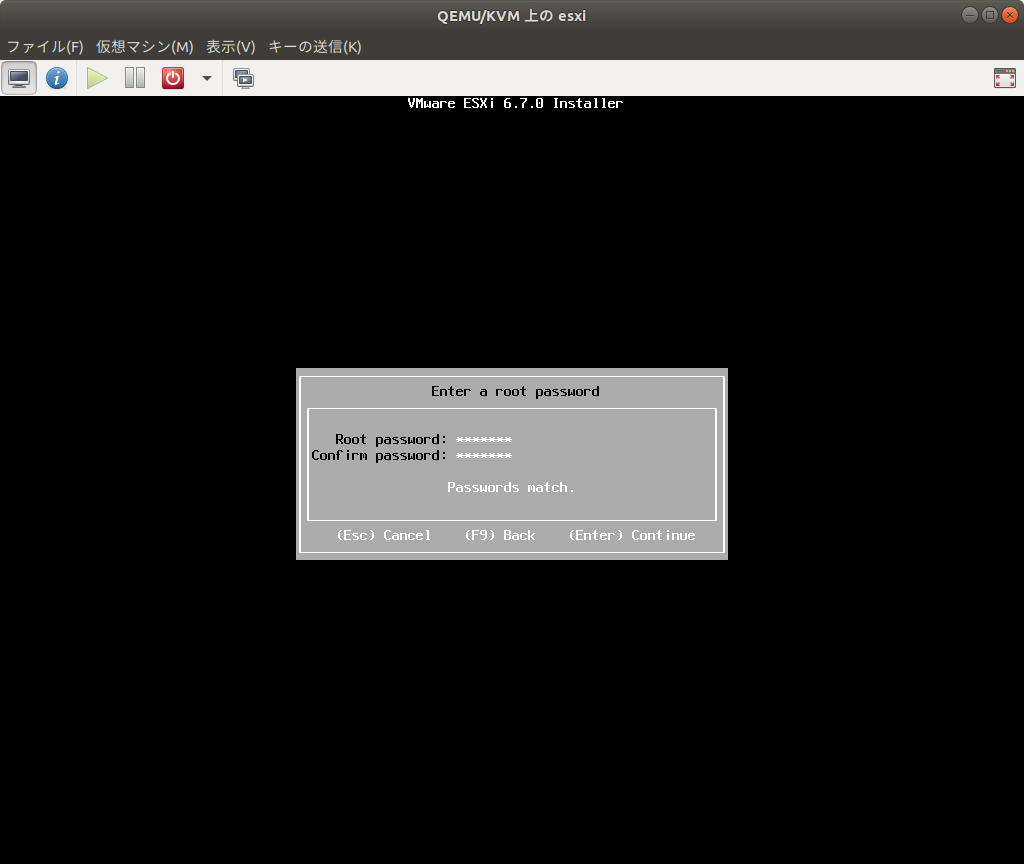Maximize the QEMU/KVM window
Viewport: 1024px width, 864px height.
coord(990,15)
